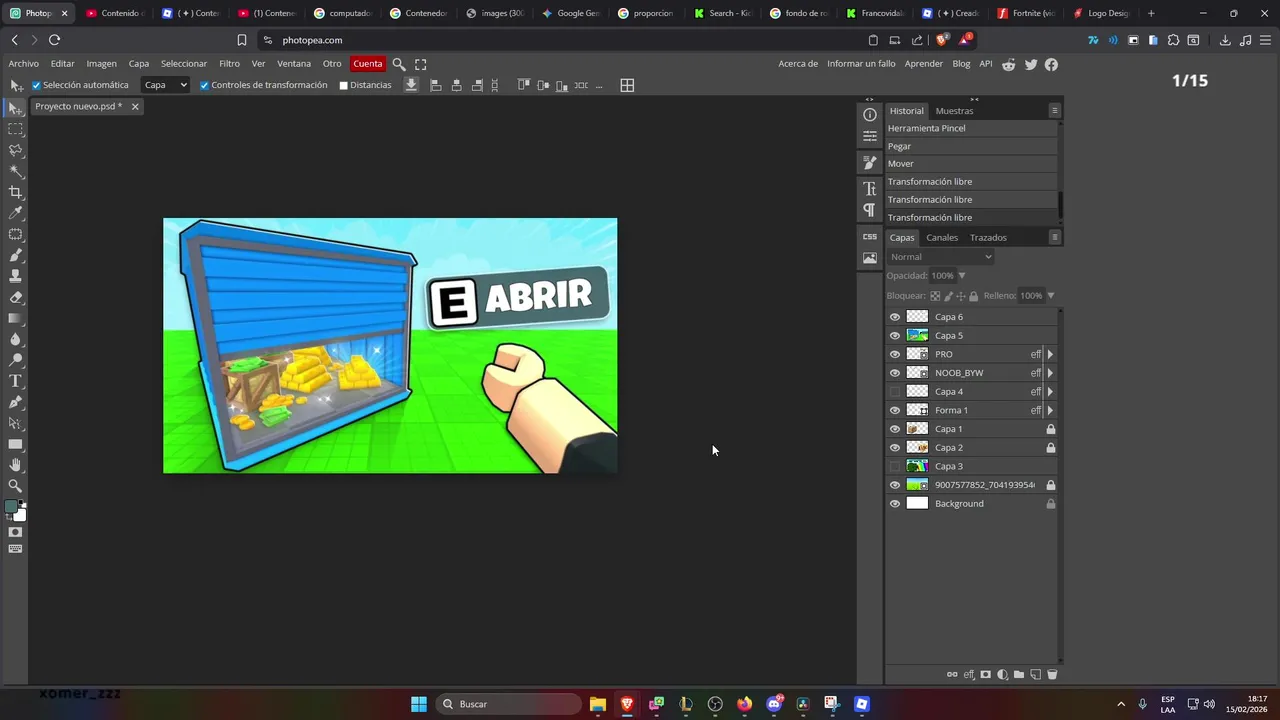Open the Ventana menu

294,64
